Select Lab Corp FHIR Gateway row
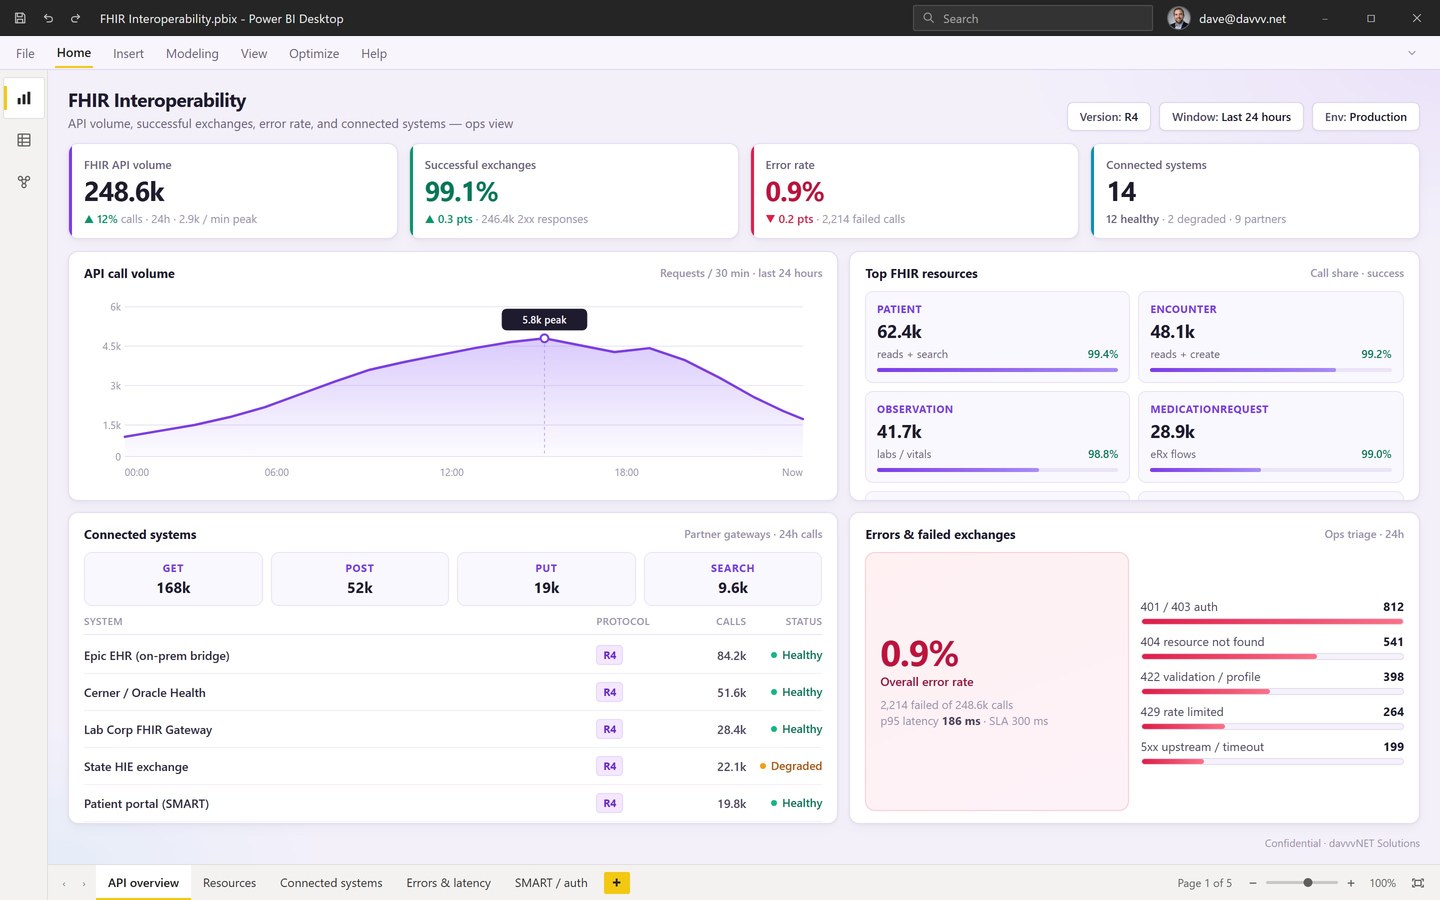1440x900 pixels. 453,729
